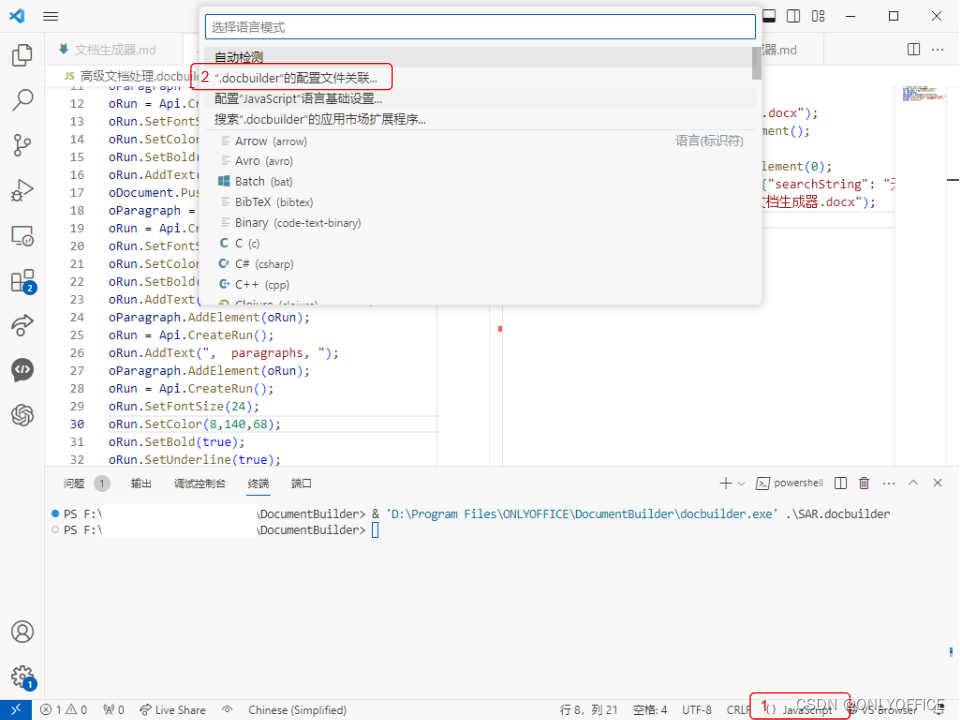Select C++ (cpp) language
The height and width of the screenshot is (720, 960).
(478, 285)
